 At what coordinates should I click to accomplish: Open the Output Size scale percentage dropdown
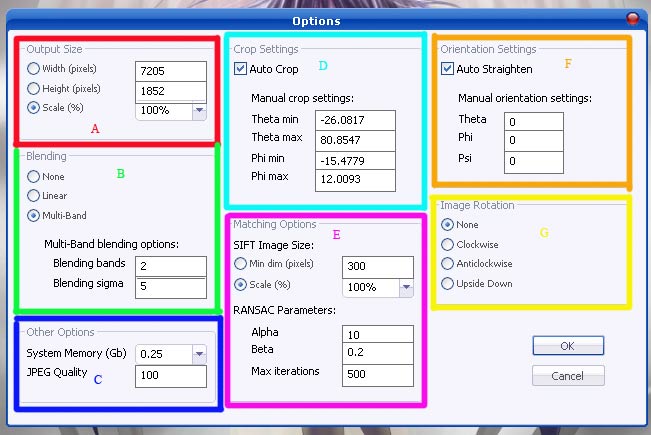pyautogui.click(x=198, y=110)
